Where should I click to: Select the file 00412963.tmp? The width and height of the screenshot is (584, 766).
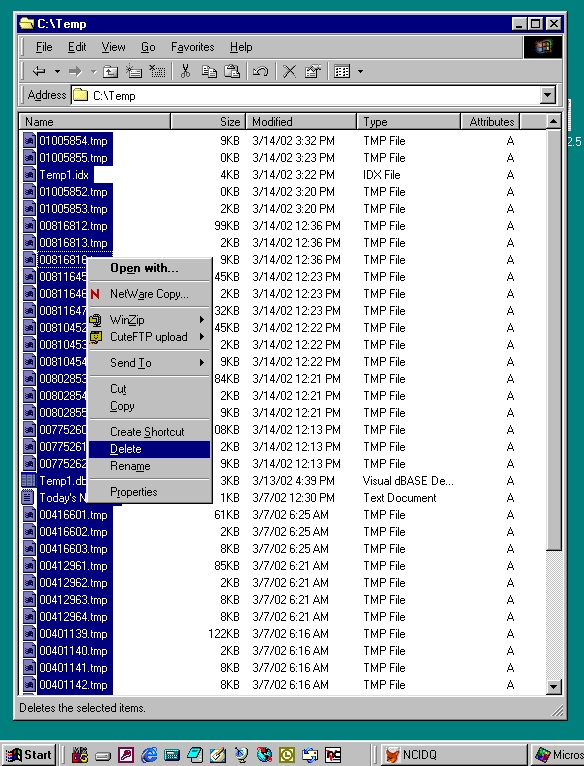coord(73,600)
